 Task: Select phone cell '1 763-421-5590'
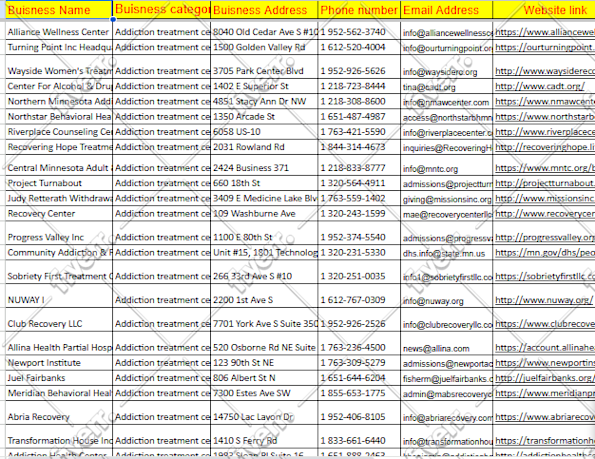359,132
